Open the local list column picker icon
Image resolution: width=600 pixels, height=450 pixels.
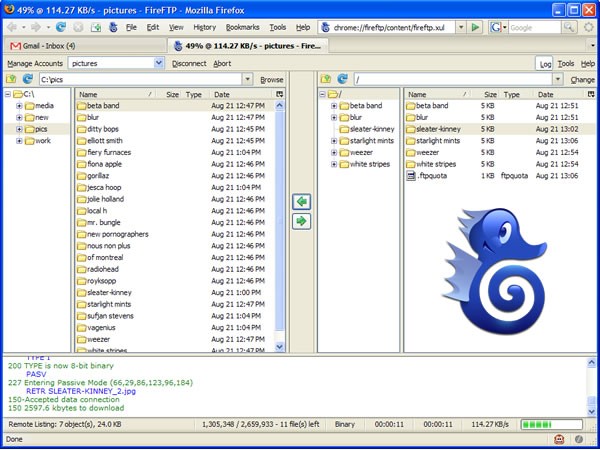click(279, 94)
